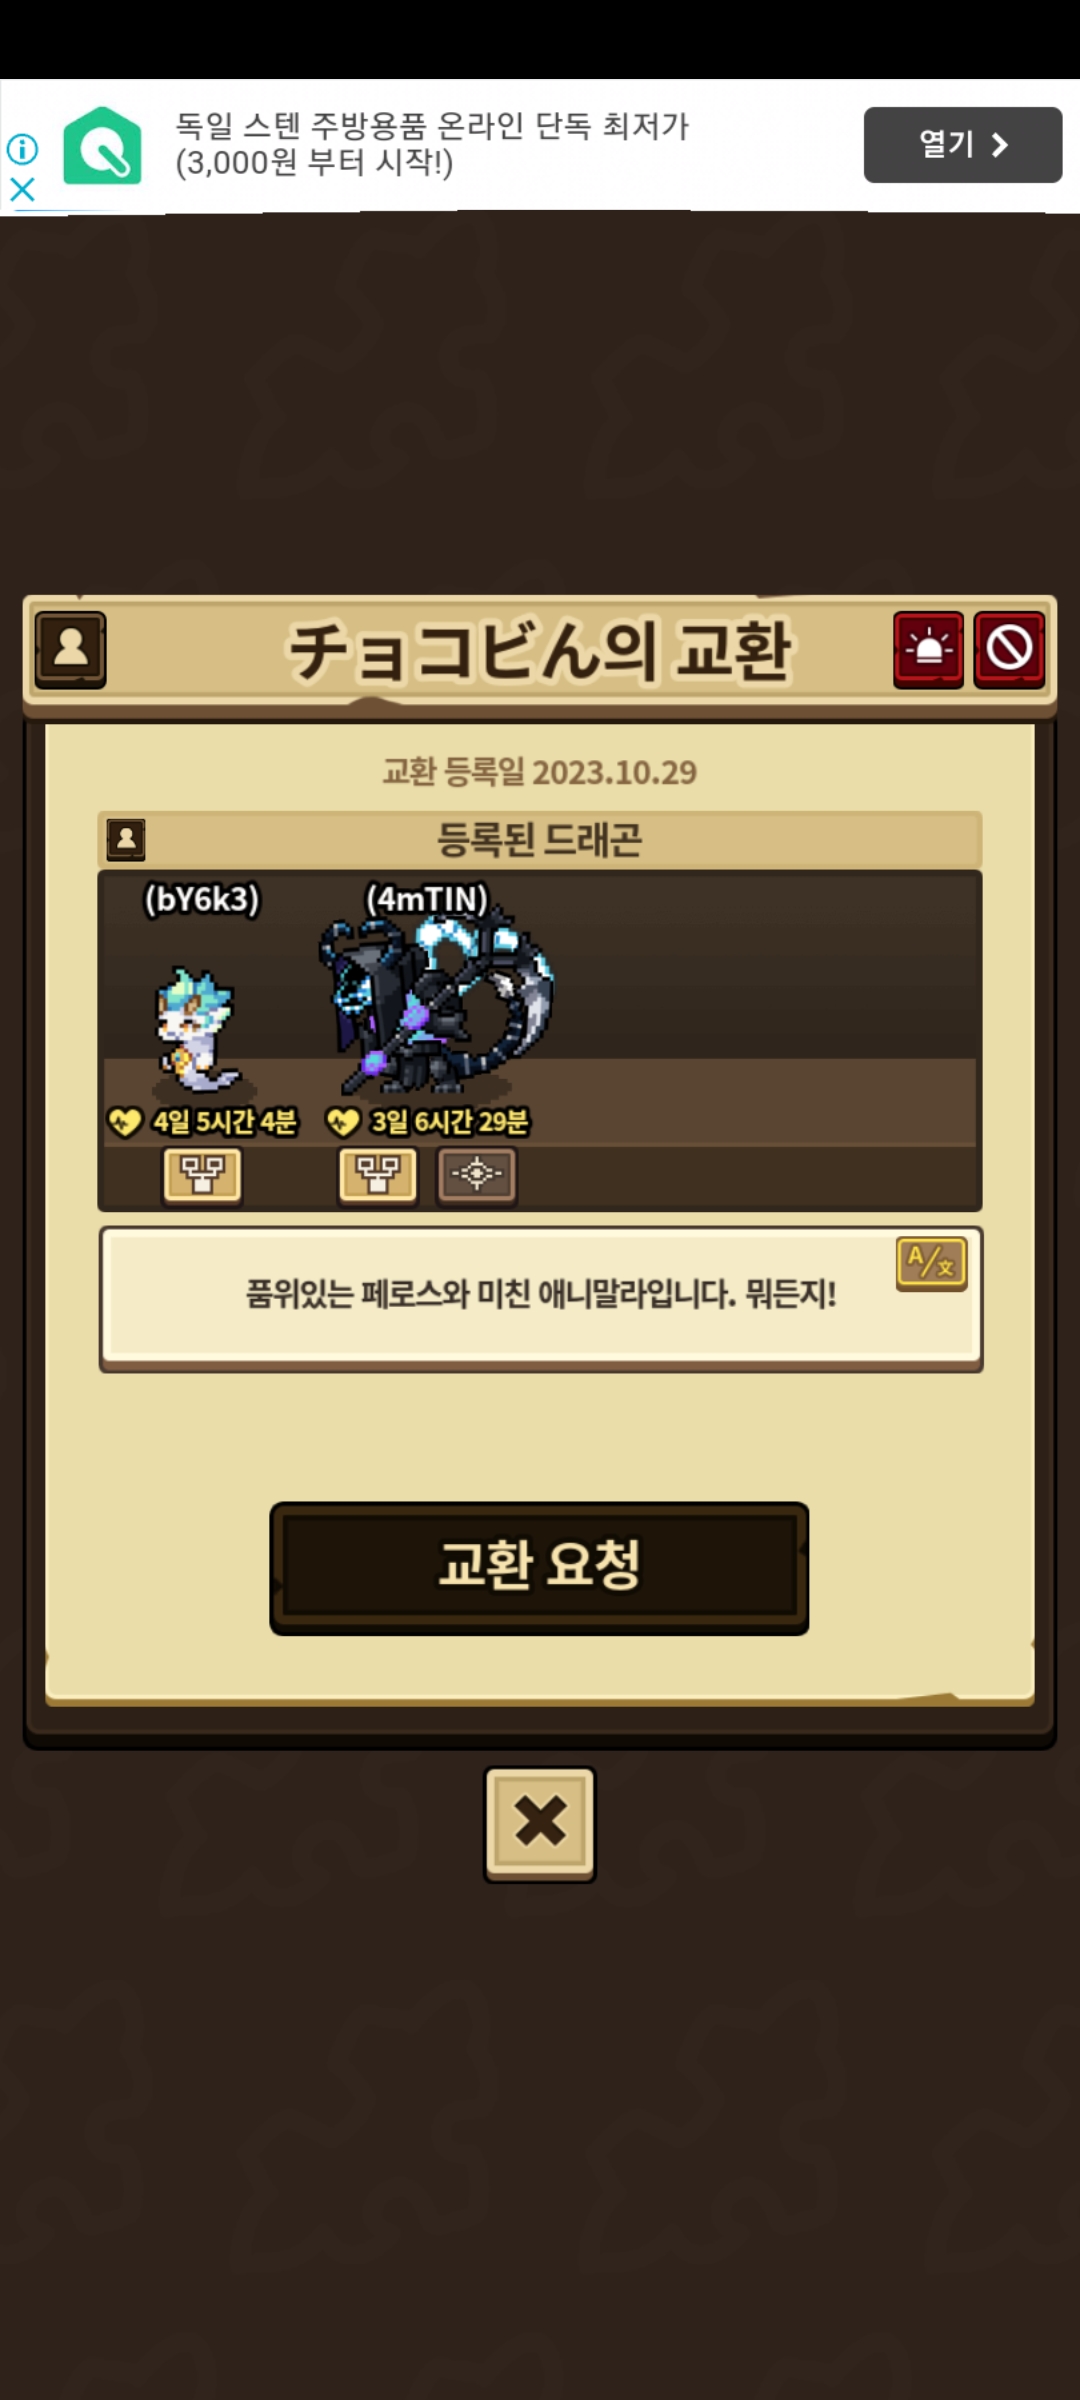Tap the 4일 5시간 4분 heart timer

203,1122
